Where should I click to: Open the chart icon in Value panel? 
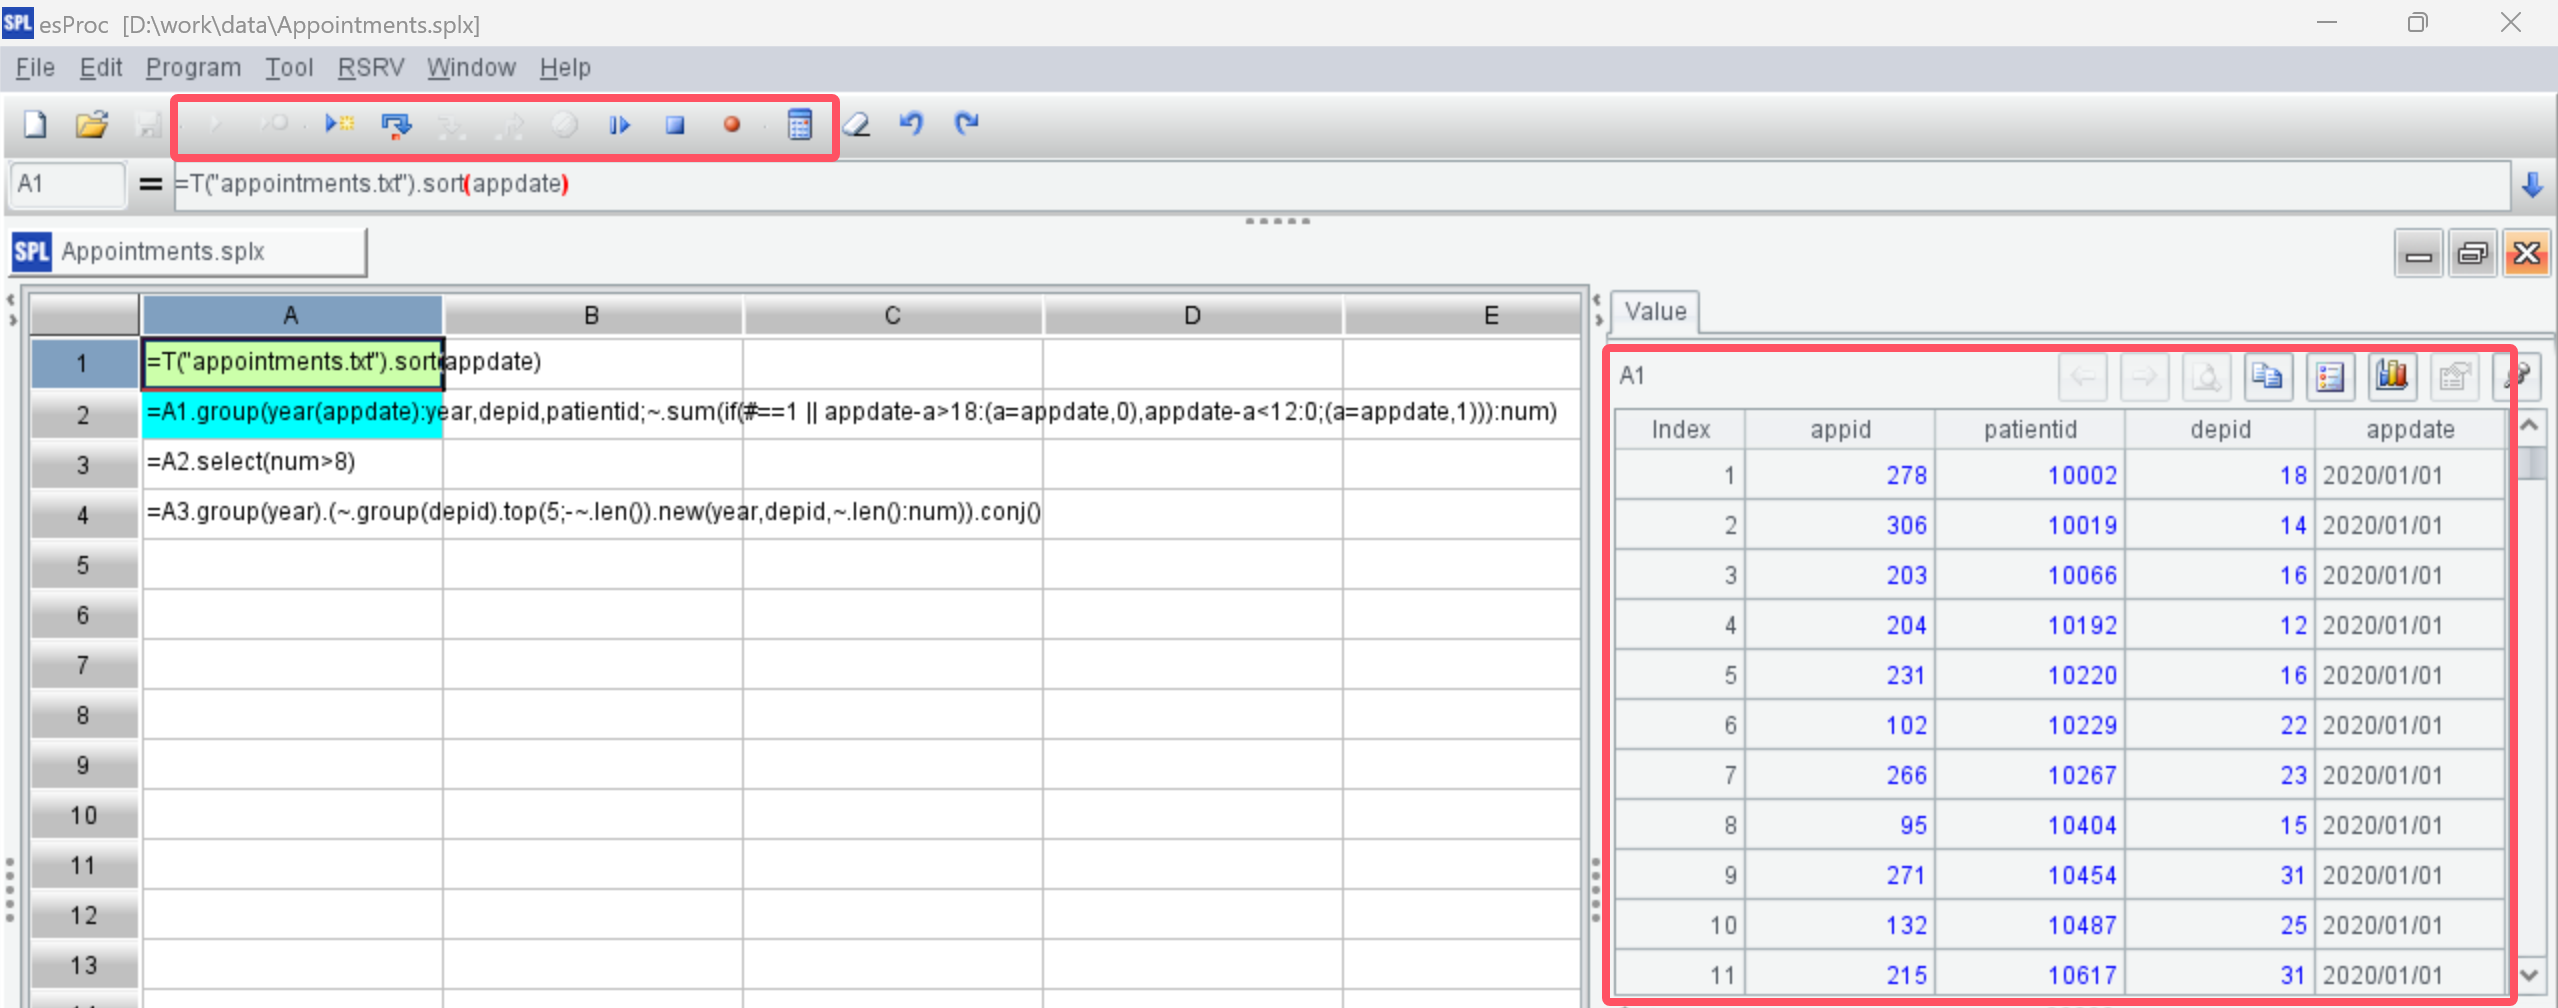pos(2392,376)
